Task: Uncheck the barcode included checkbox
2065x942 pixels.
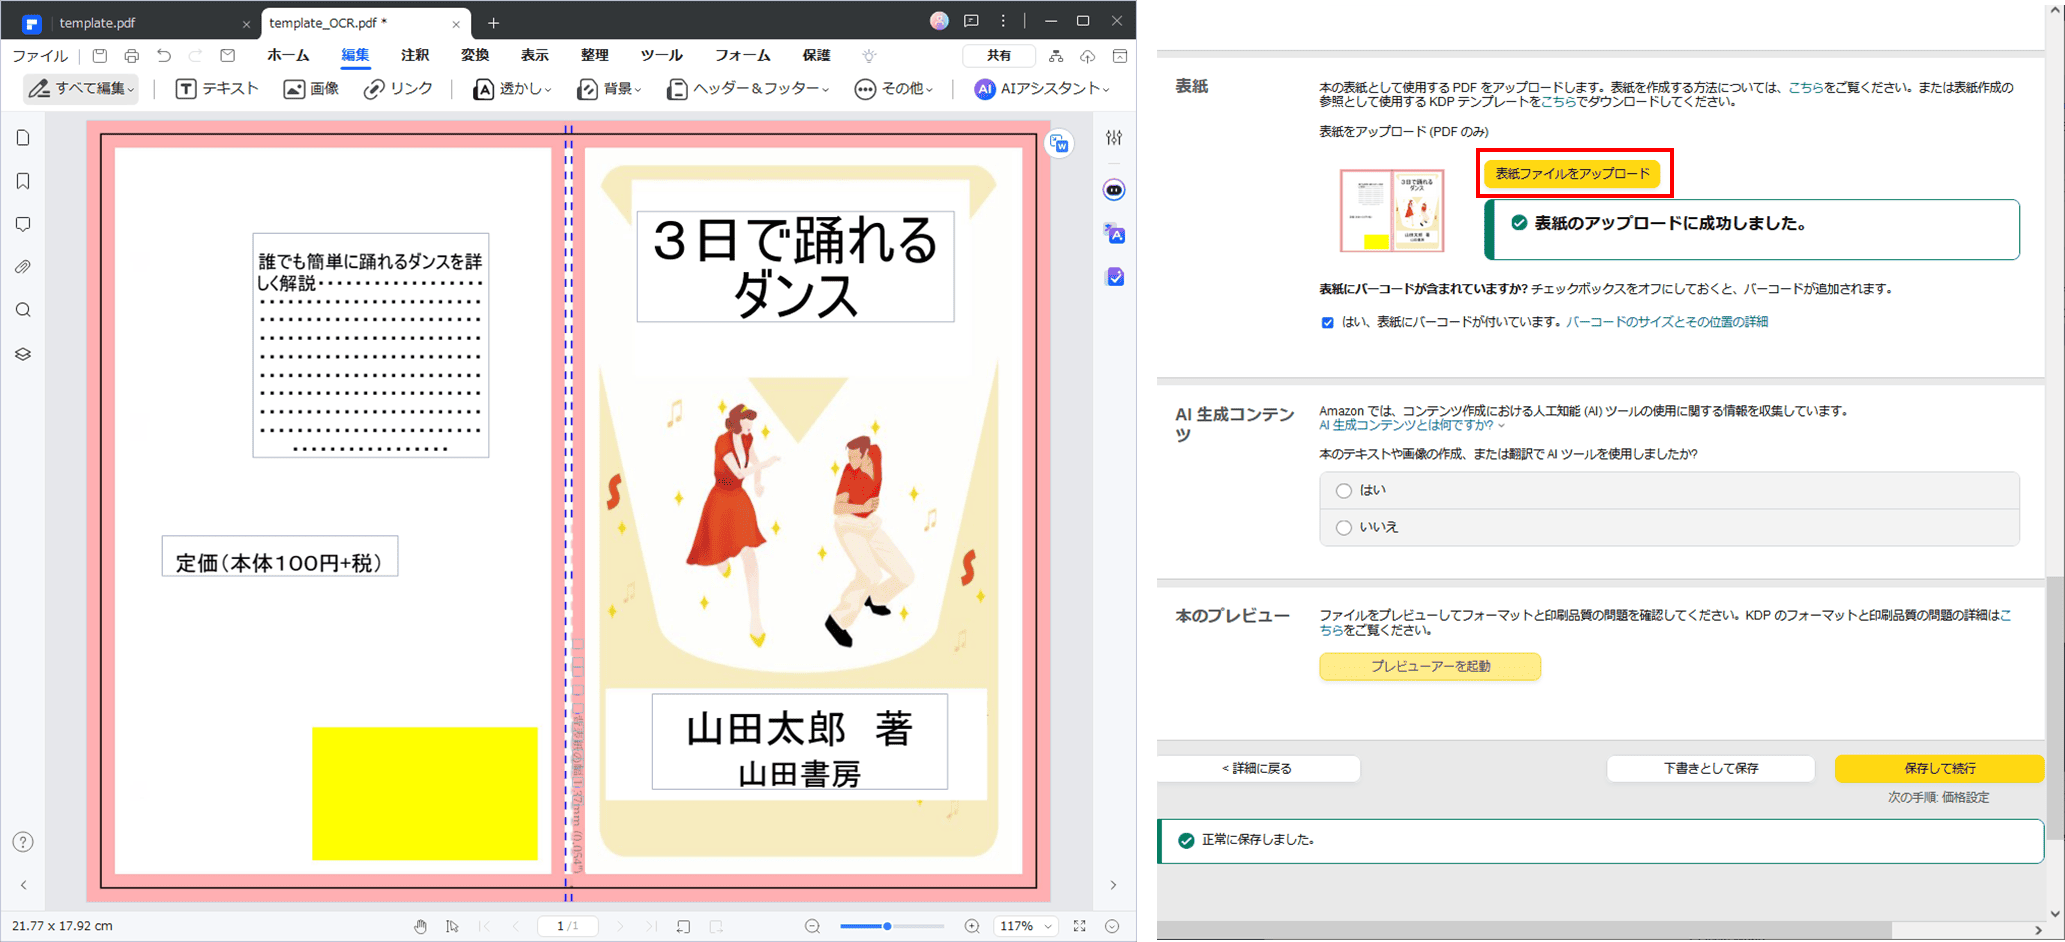Action: [1327, 323]
